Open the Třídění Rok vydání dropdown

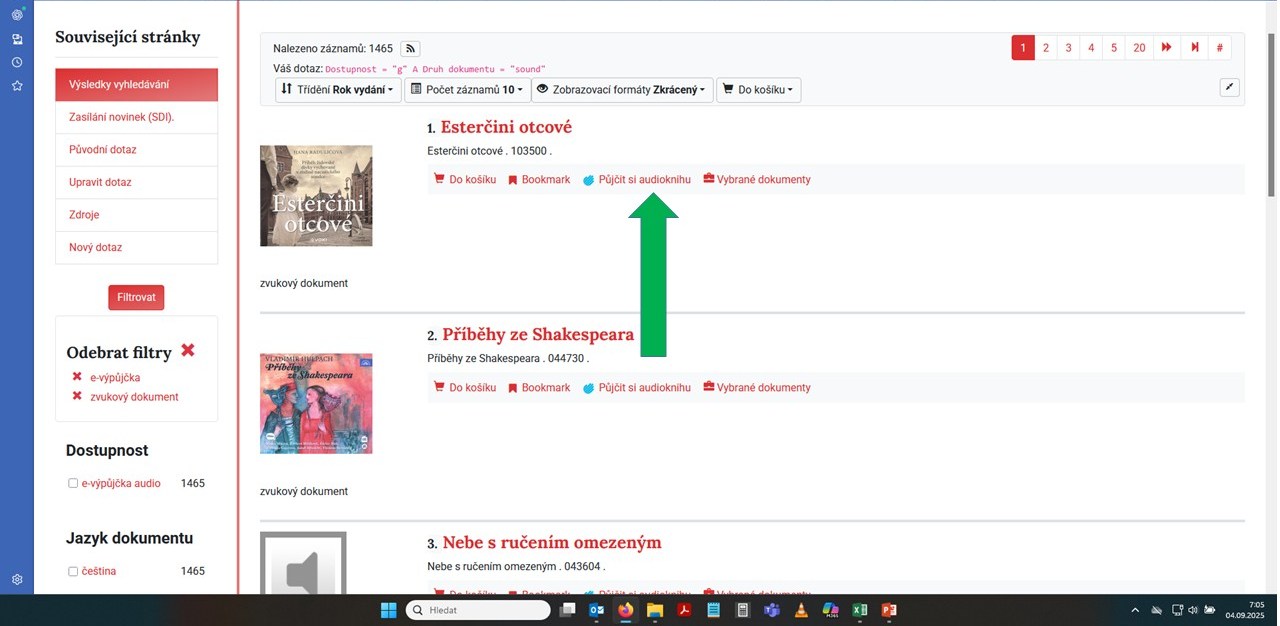coord(338,90)
